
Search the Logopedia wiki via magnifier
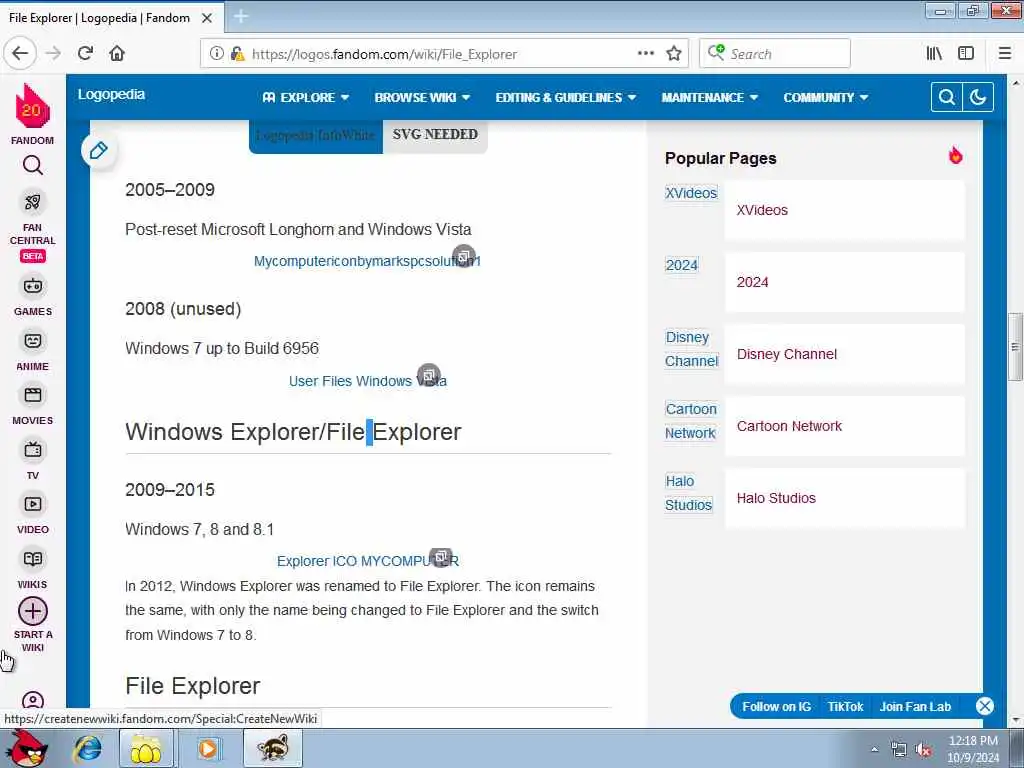(x=946, y=97)
